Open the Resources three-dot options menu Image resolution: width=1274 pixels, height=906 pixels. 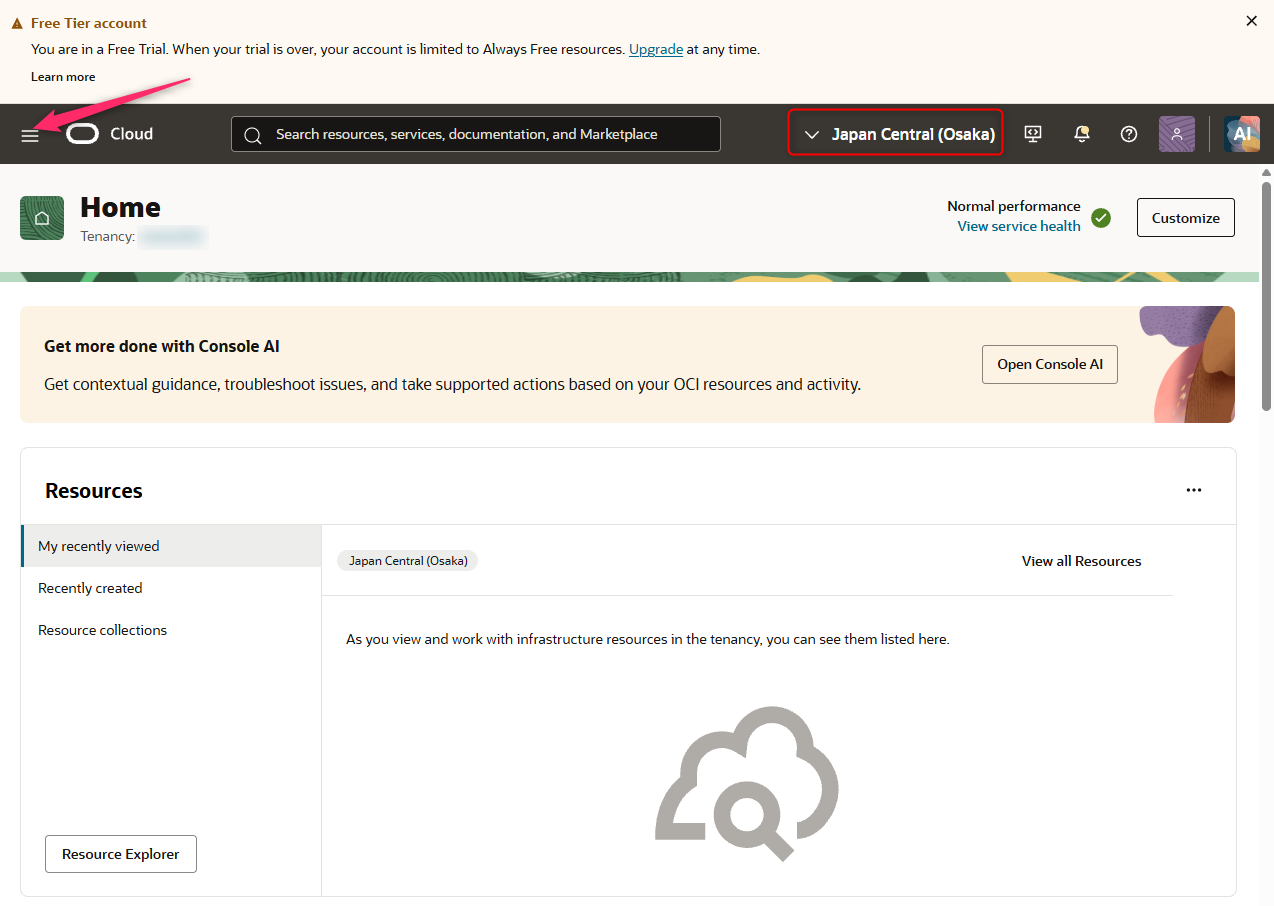(x=1193, y=490)
